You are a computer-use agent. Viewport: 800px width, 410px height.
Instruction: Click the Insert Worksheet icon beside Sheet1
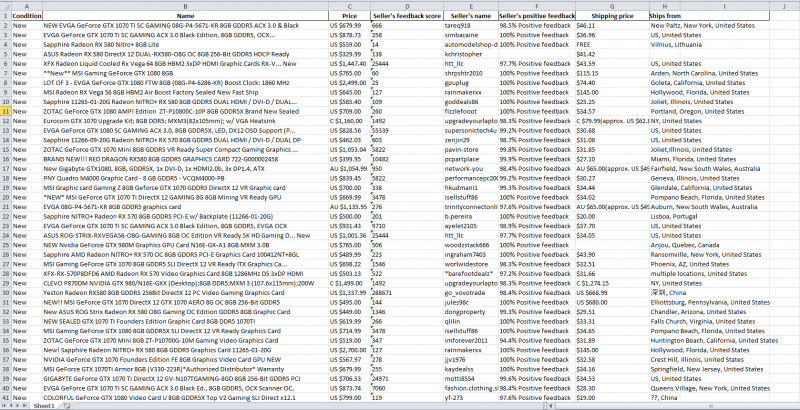click(x=67, y=406)
